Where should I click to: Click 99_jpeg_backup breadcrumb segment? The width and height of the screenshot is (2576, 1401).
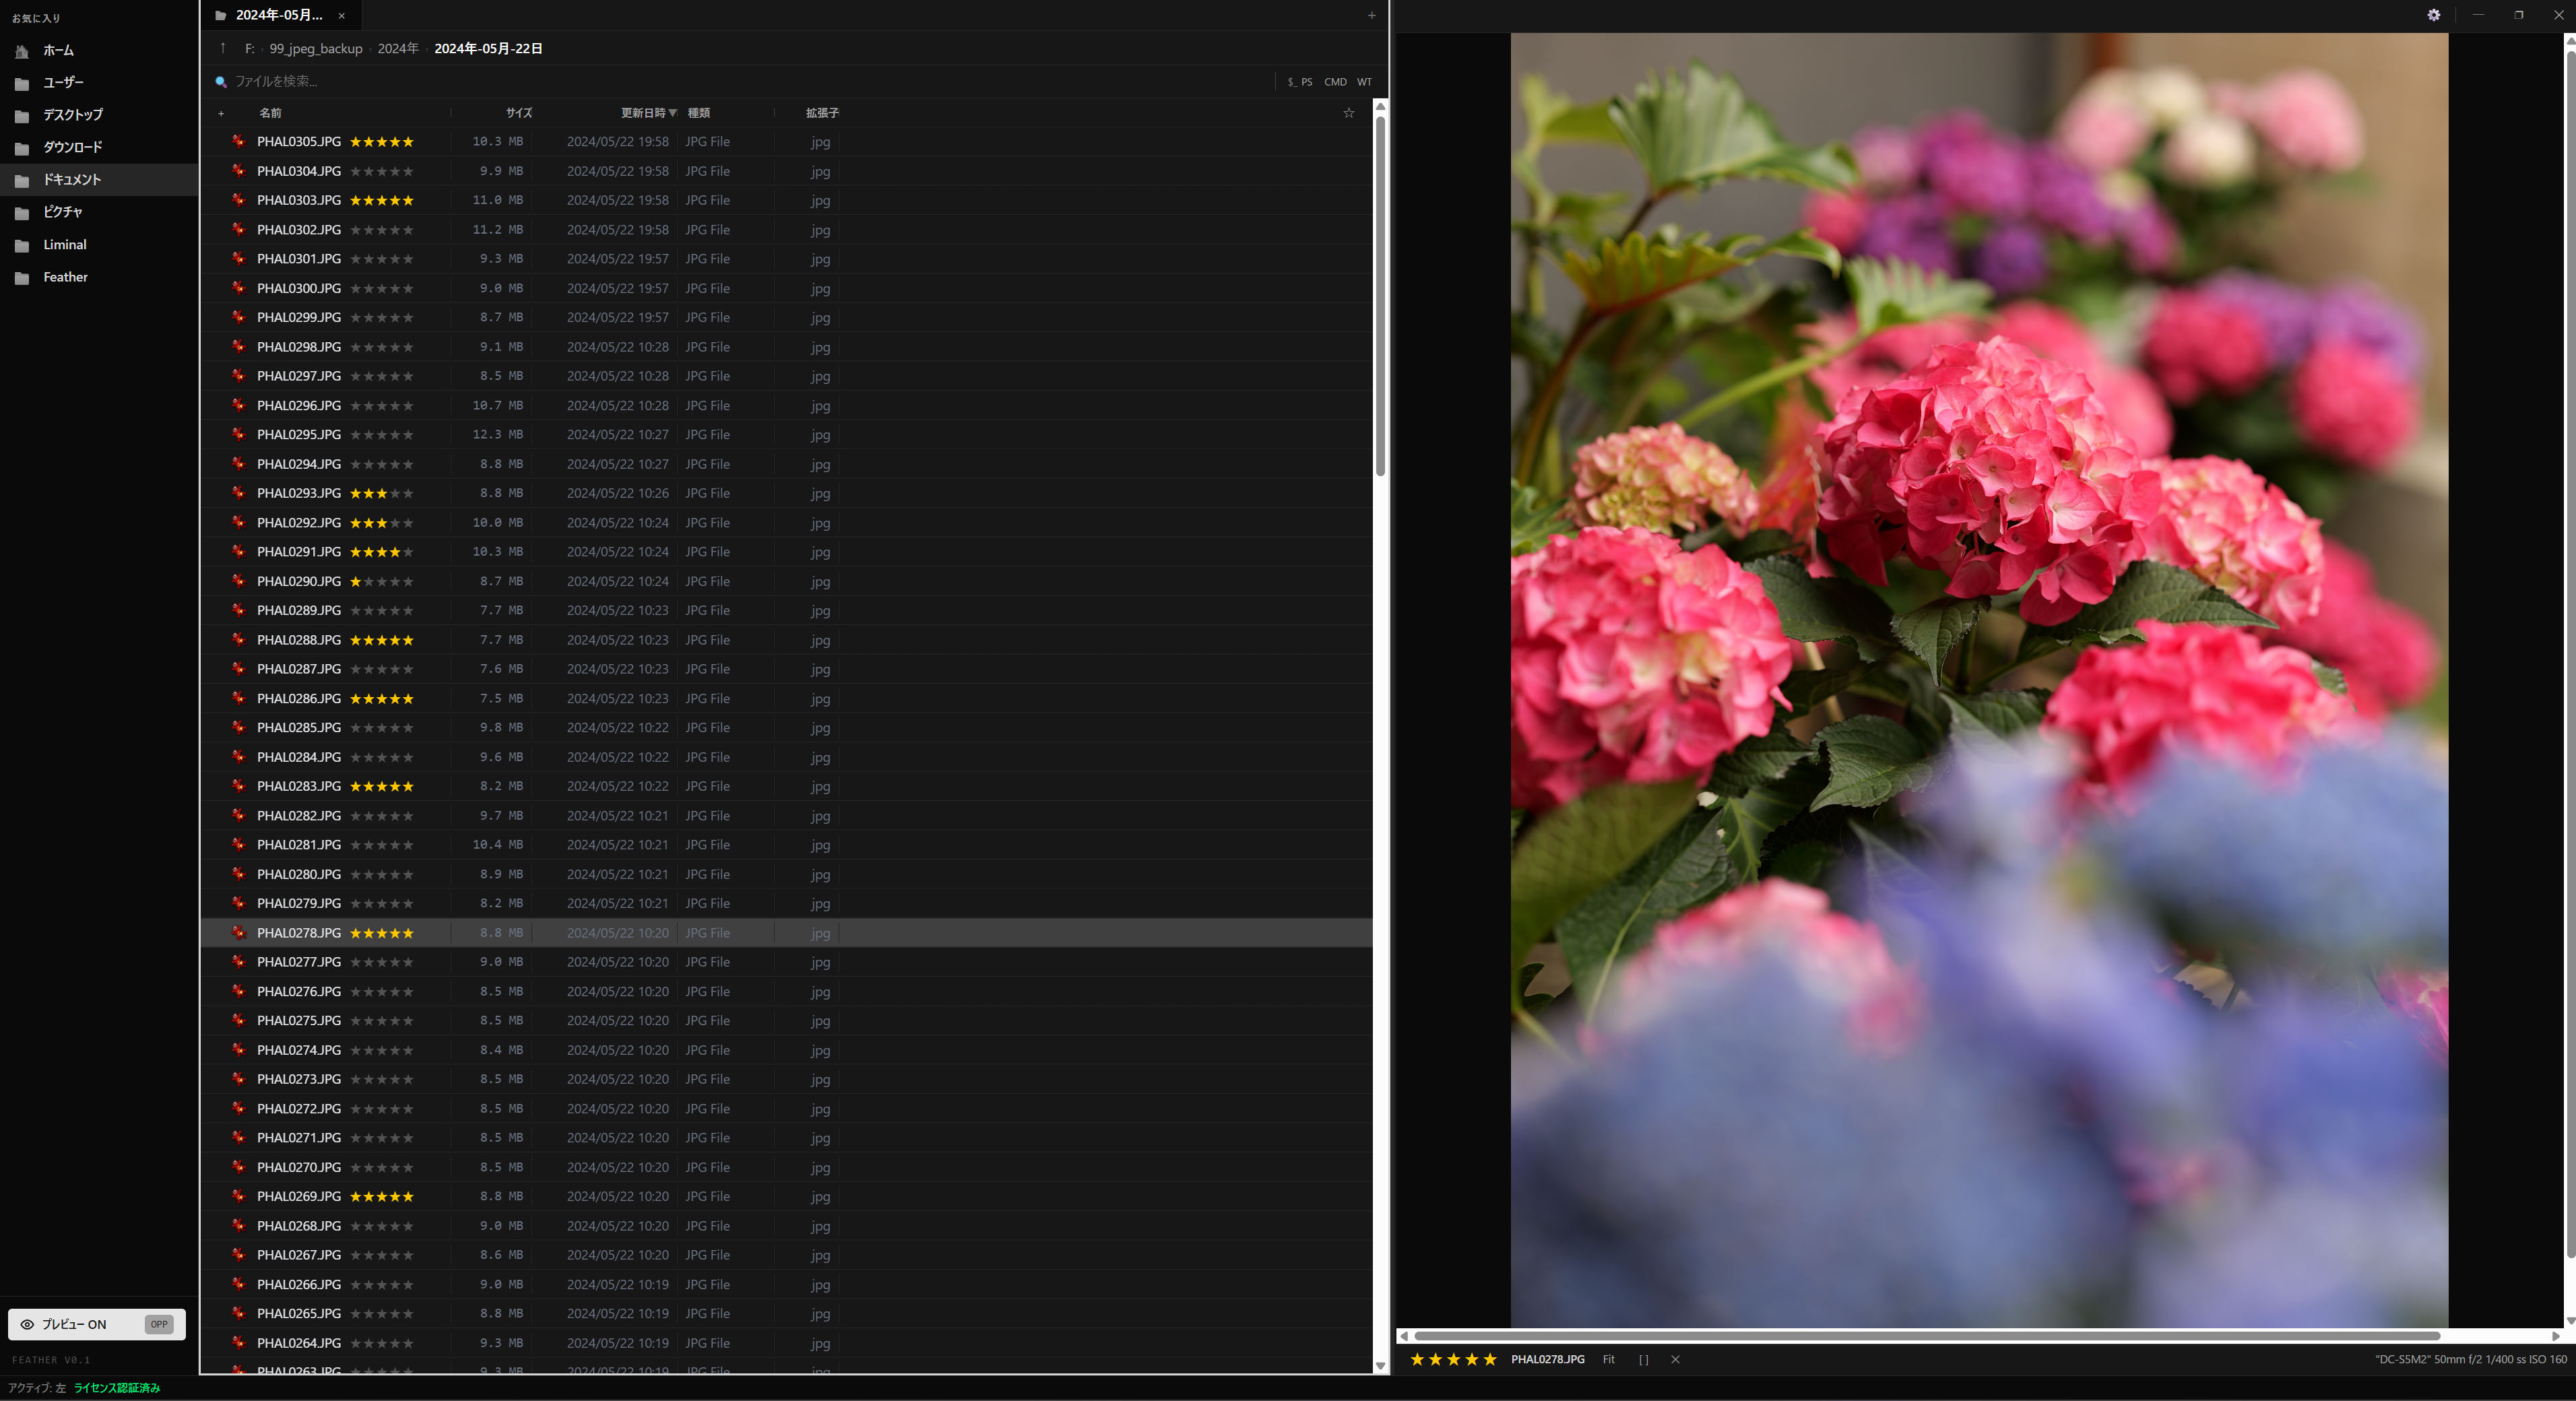pos(315,49)
